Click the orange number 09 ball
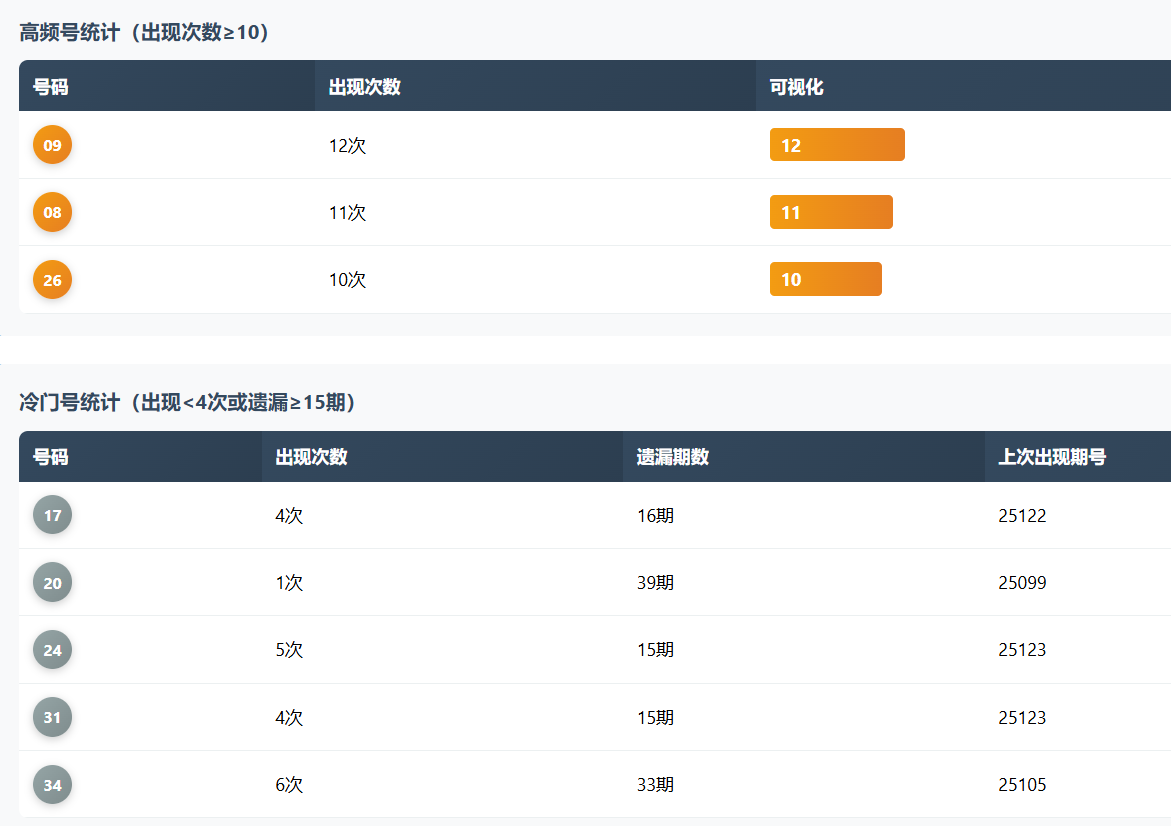 click(x=52, y=145)
